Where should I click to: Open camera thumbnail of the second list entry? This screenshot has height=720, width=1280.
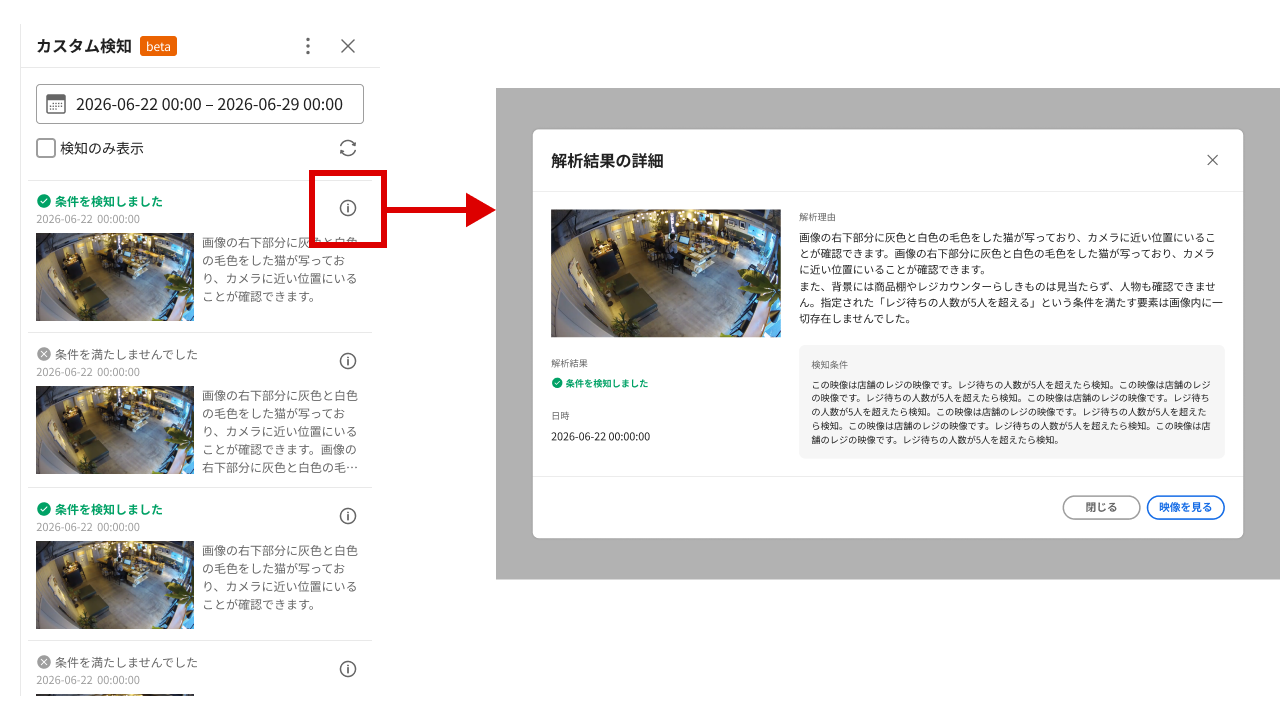[x=115, y=430]
